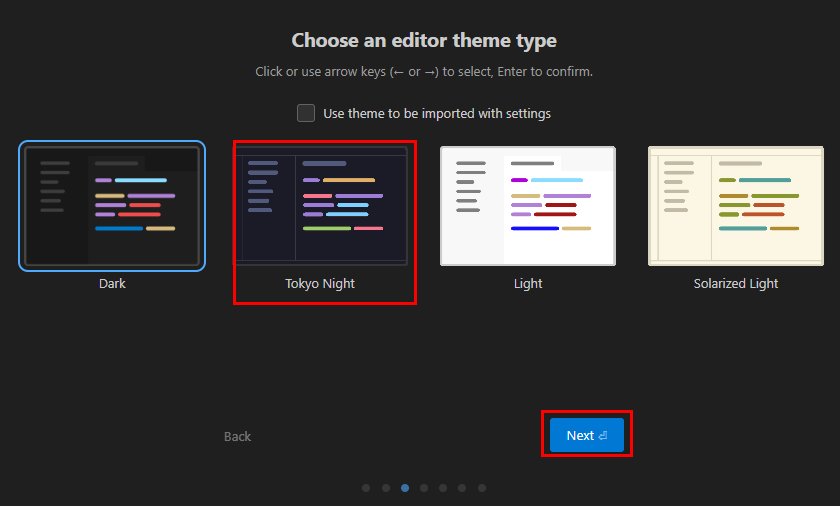Jump to the fifth step pagination dot

pyautogui.click(x=443, y=488)
